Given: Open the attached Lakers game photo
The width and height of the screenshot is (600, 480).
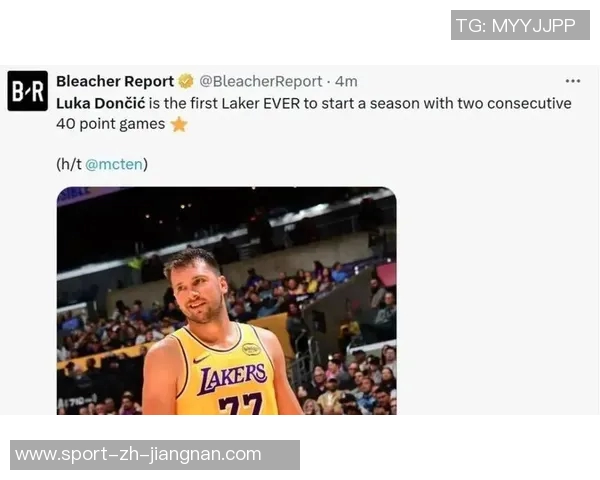Looking at the screenshot, I should [x=227, y=301].
